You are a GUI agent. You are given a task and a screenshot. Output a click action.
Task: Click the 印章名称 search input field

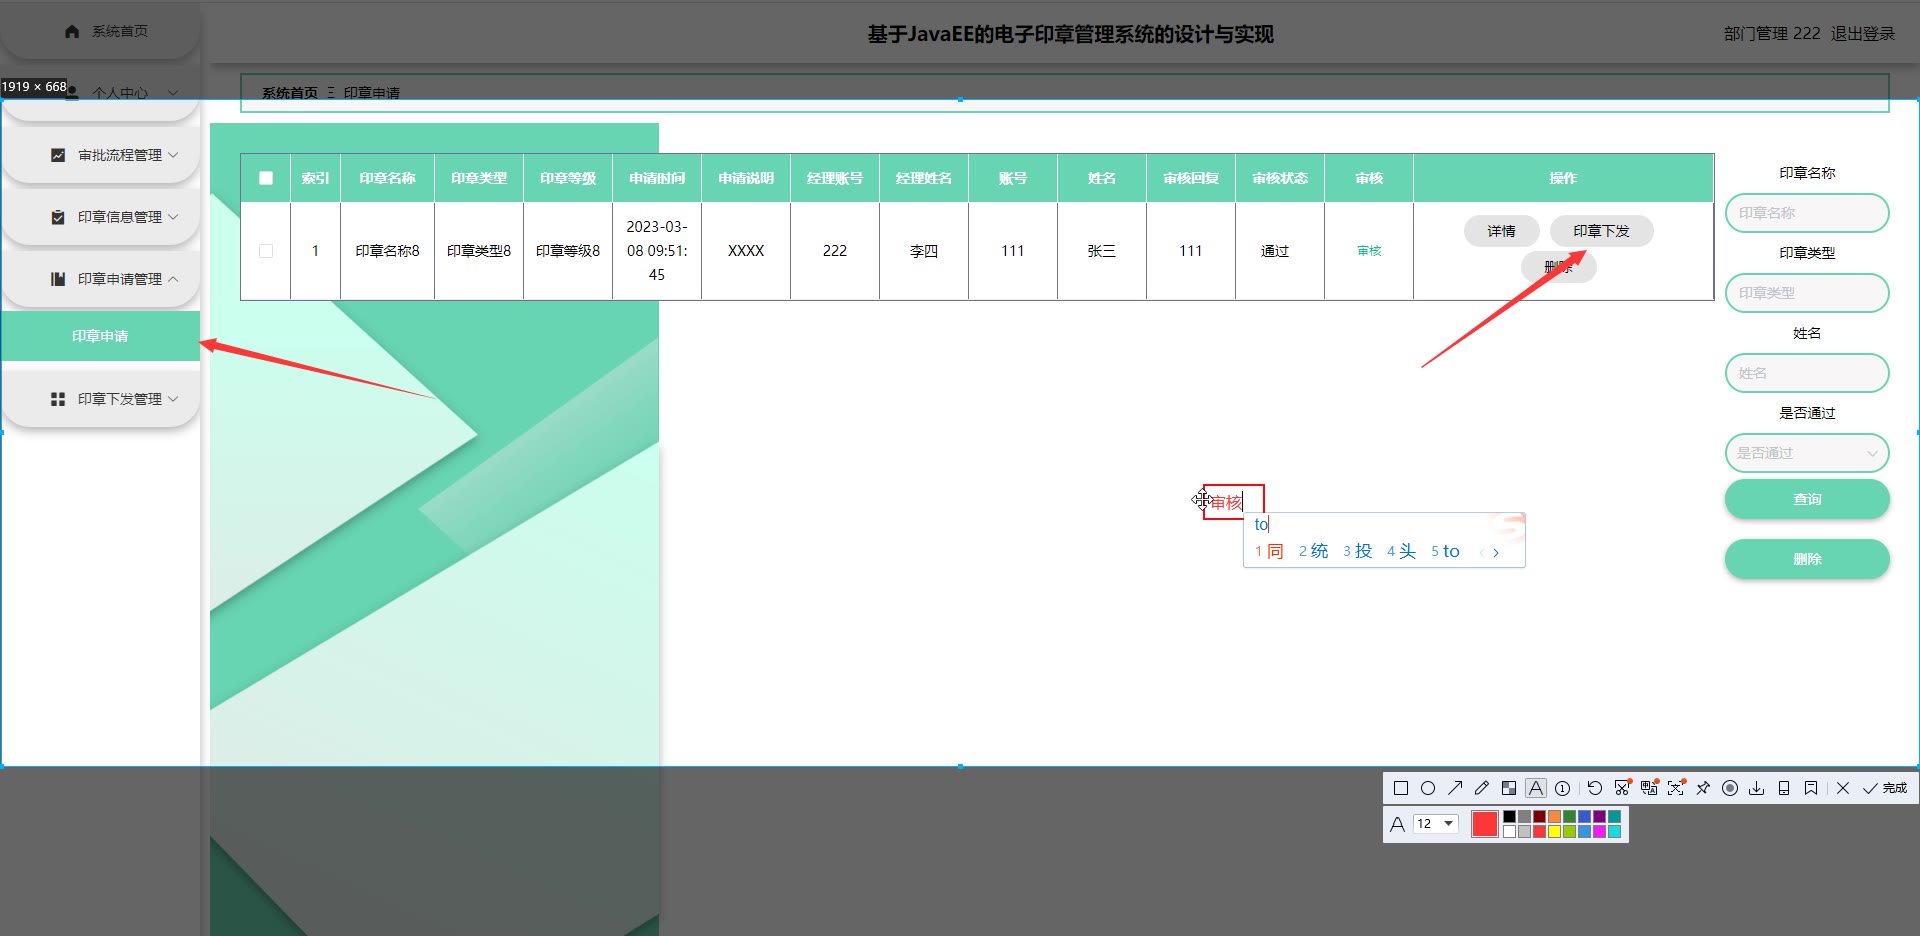(1807, 213)
